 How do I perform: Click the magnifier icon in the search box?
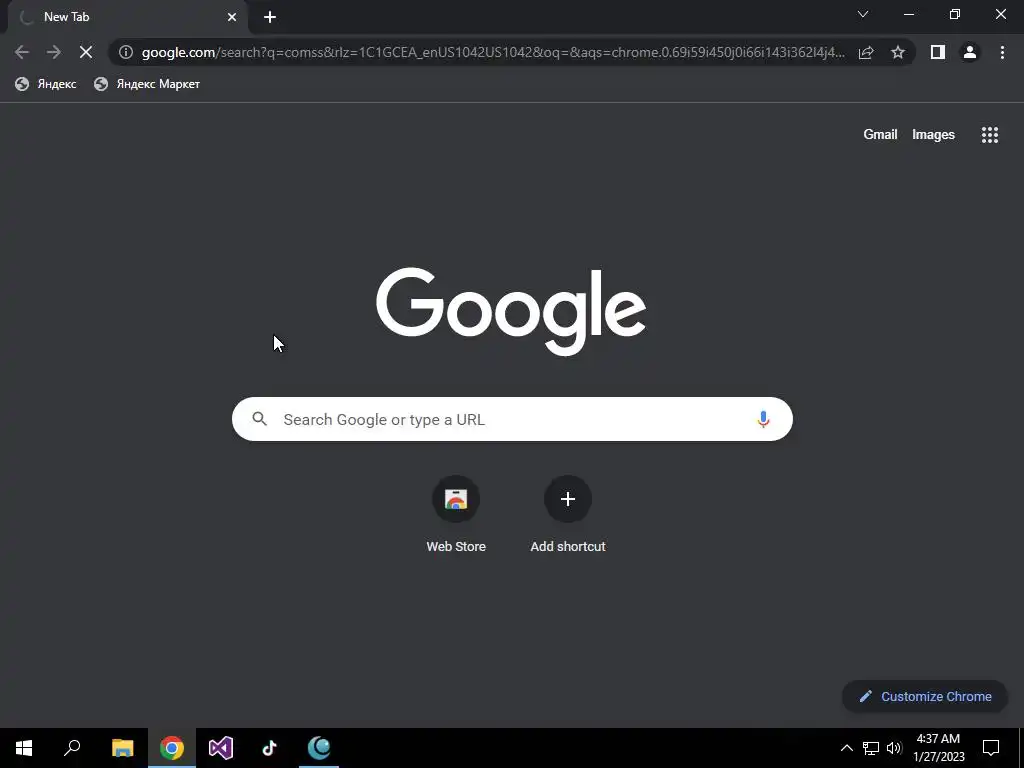pyautogui.click(x=260, y=419)
